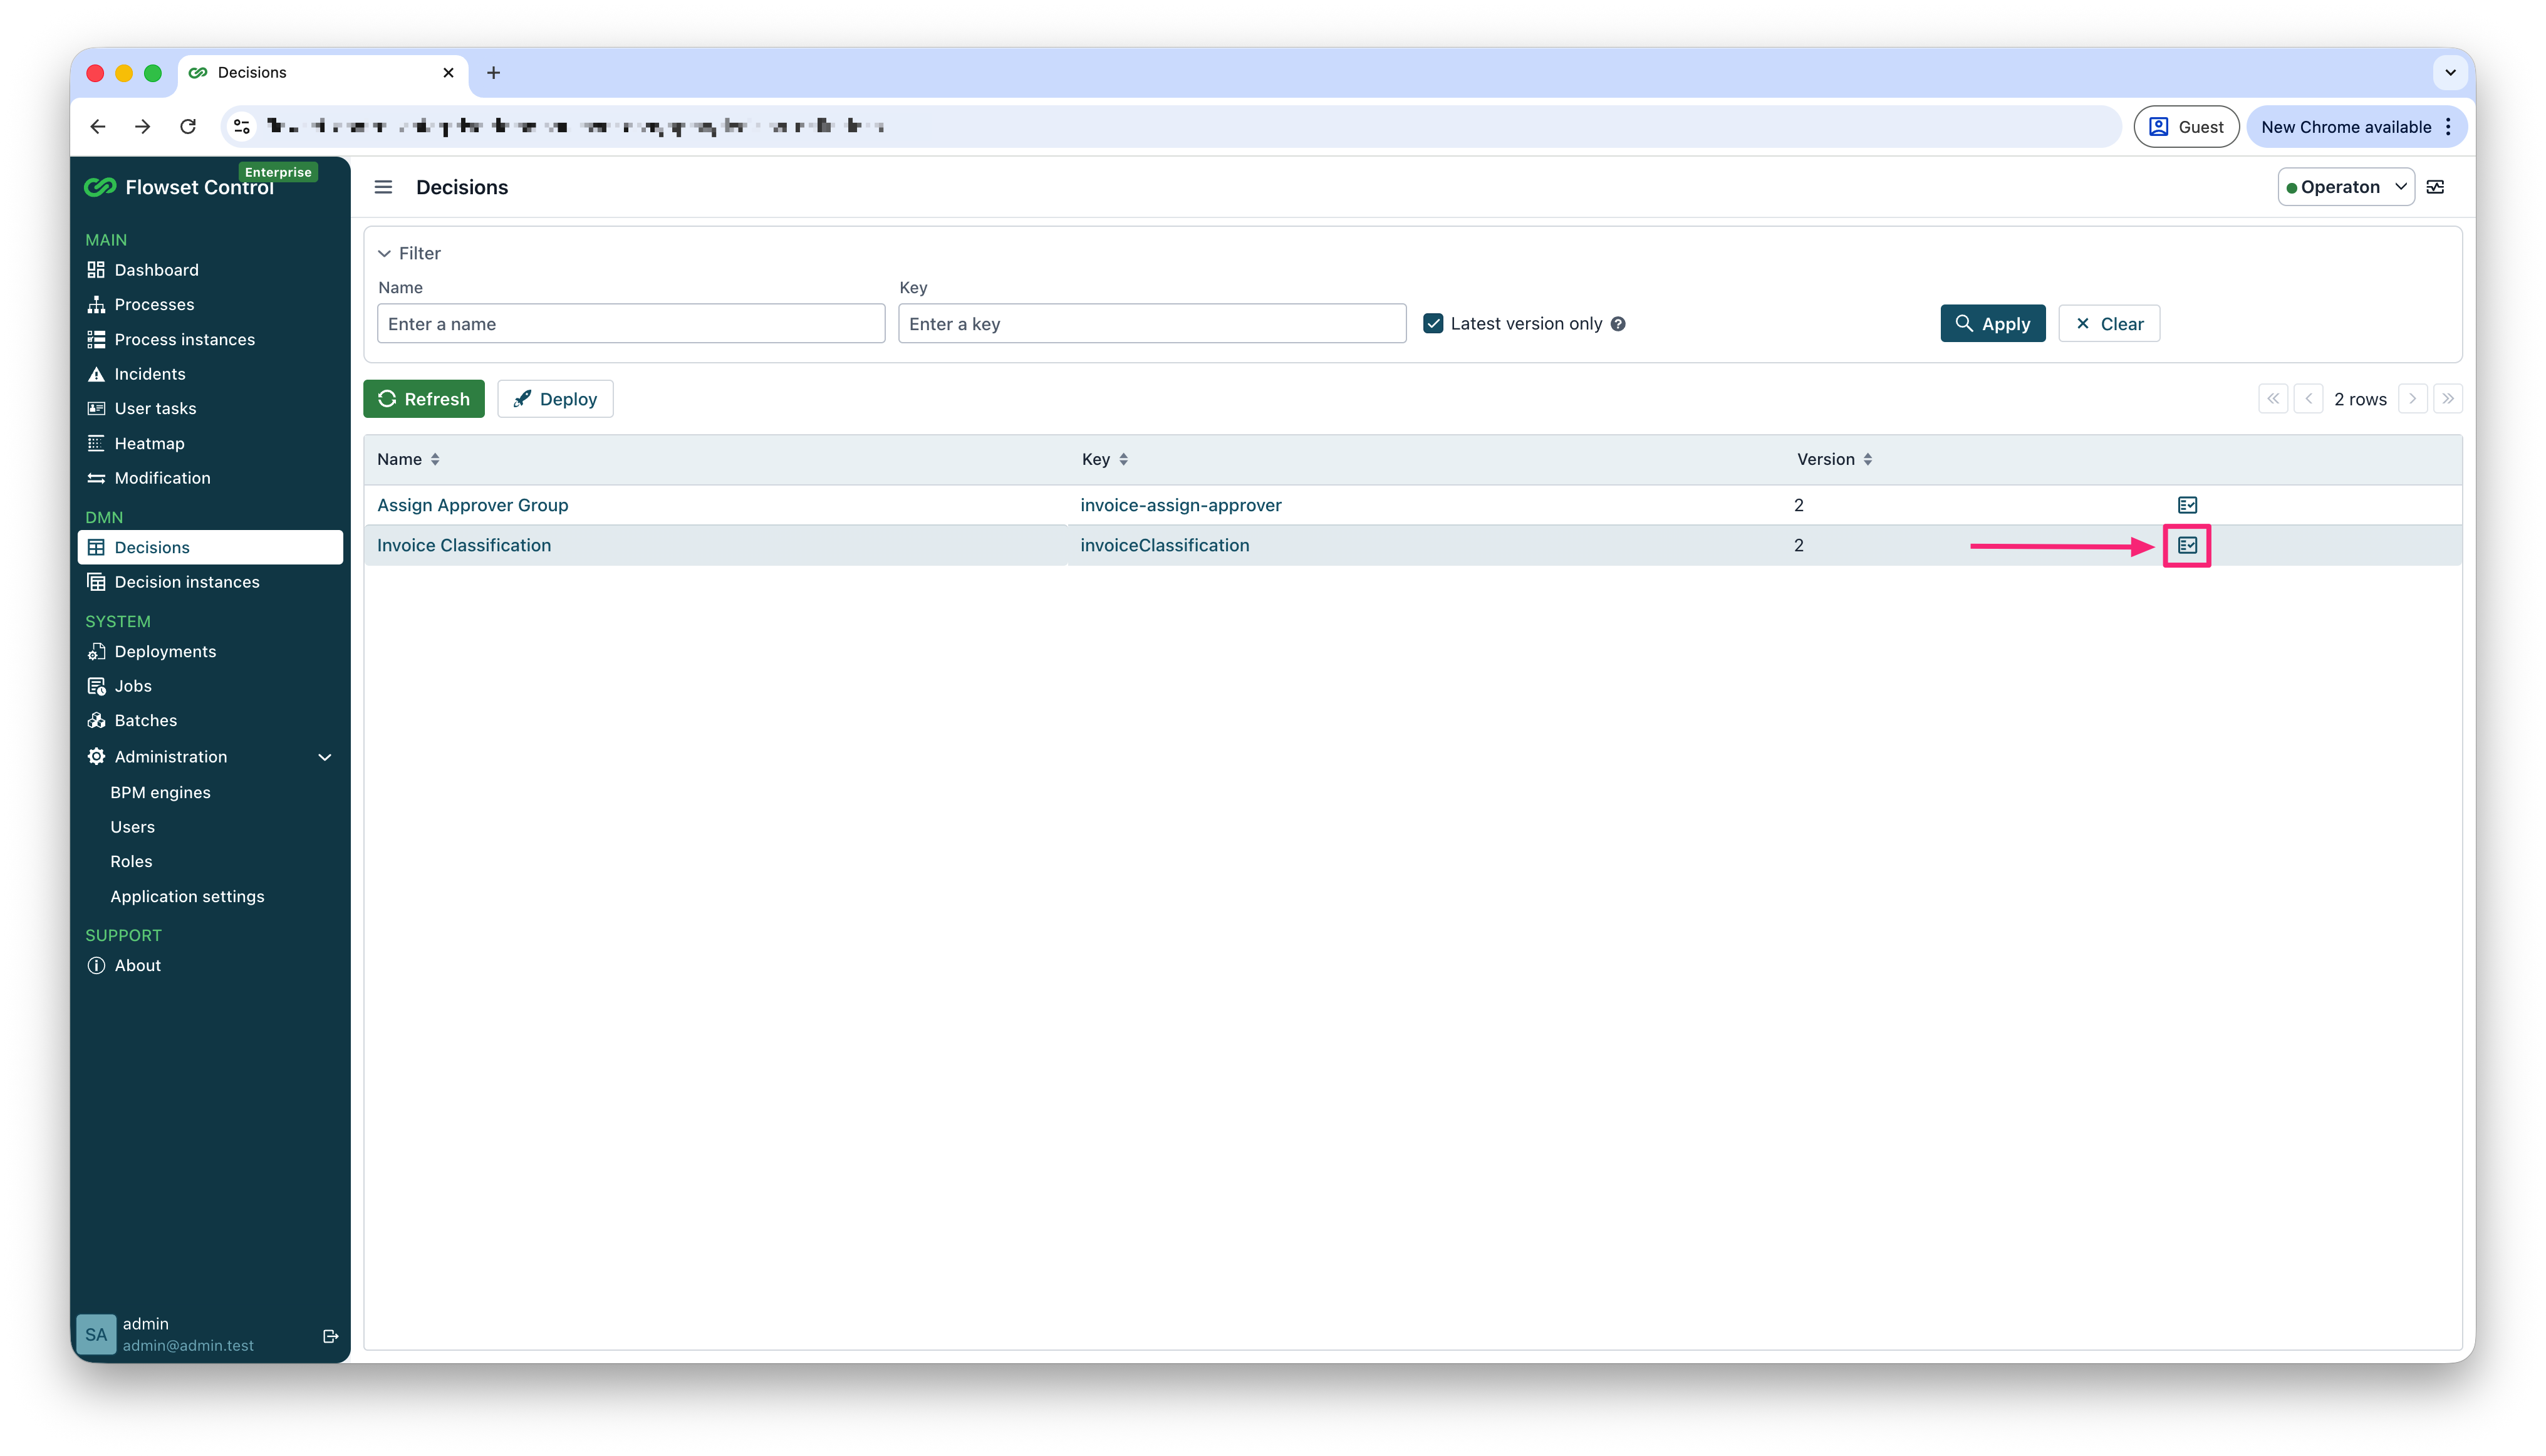Open Heatmap in sidebar
This screenshot has height=1456, width=2546.
point(210,443)
